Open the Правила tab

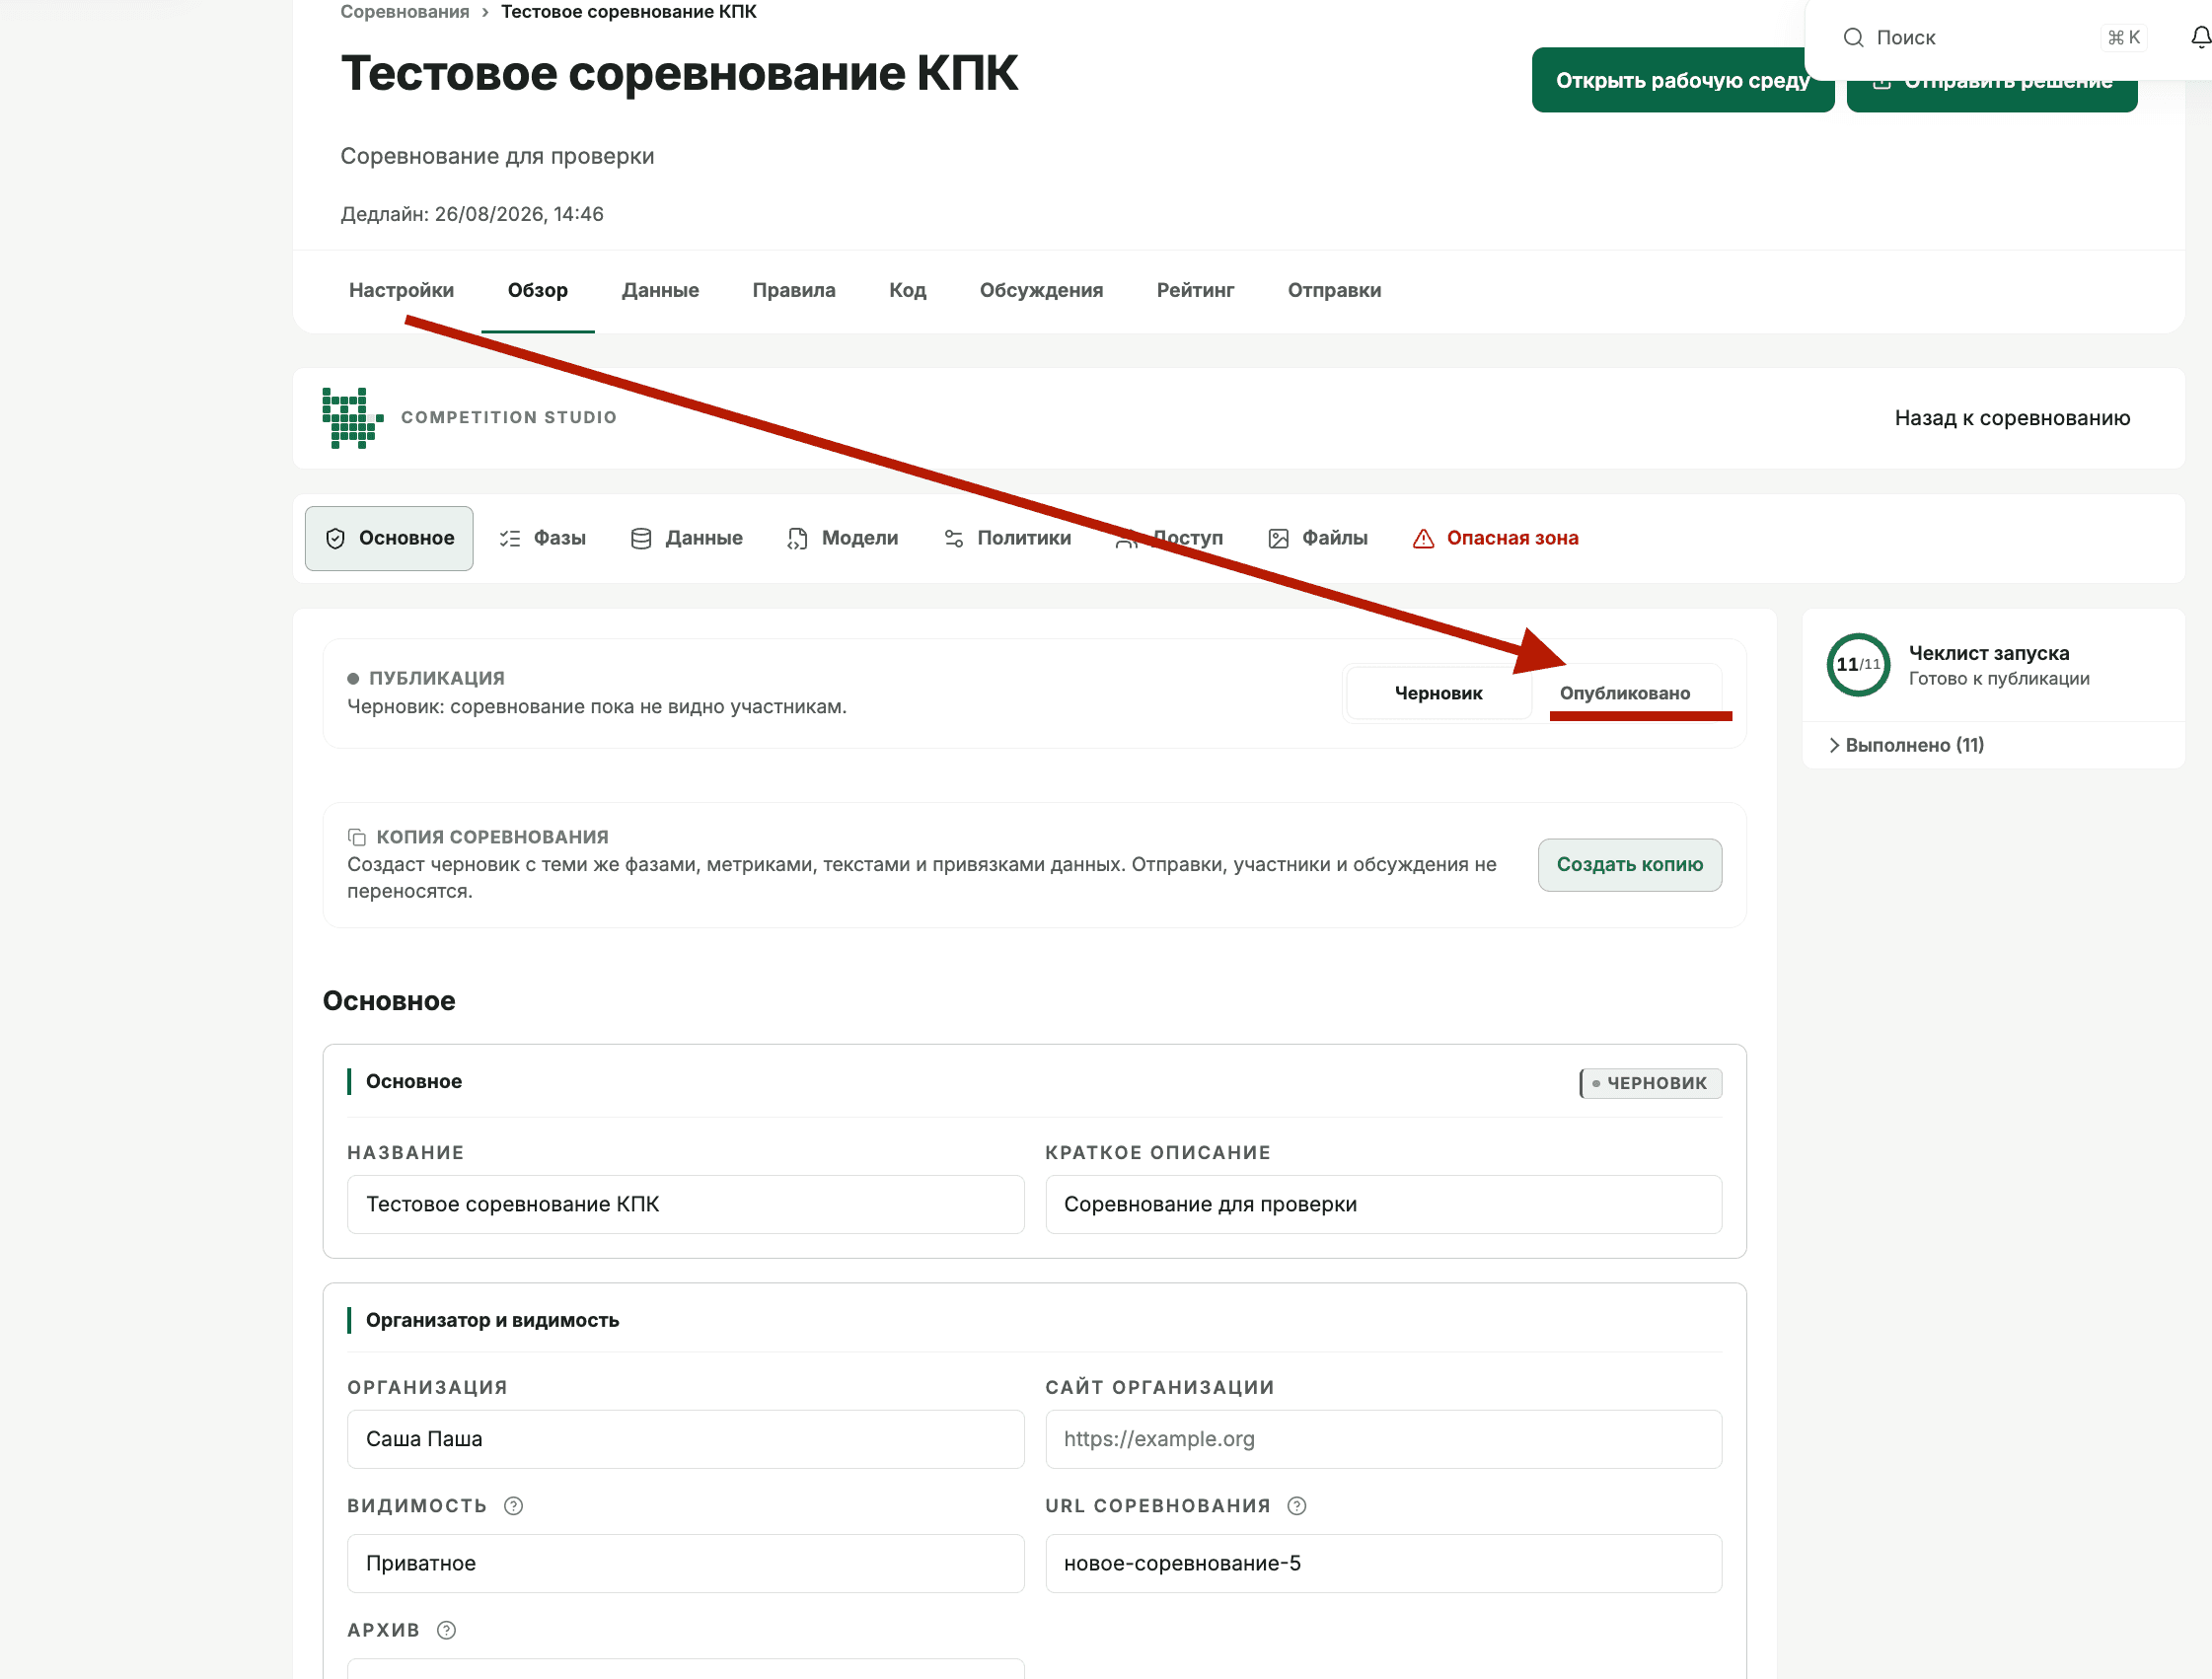pyautogui.click(x=794, y=290)
